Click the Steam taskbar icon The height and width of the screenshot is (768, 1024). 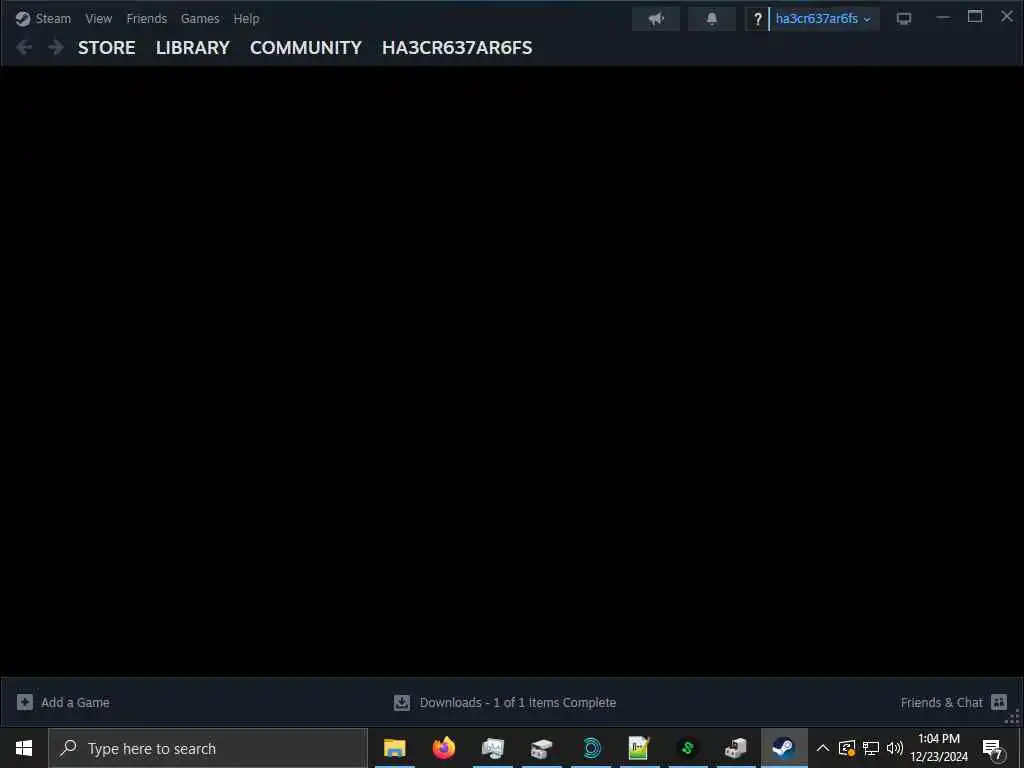pyautogui.click(x=784, y=748)
